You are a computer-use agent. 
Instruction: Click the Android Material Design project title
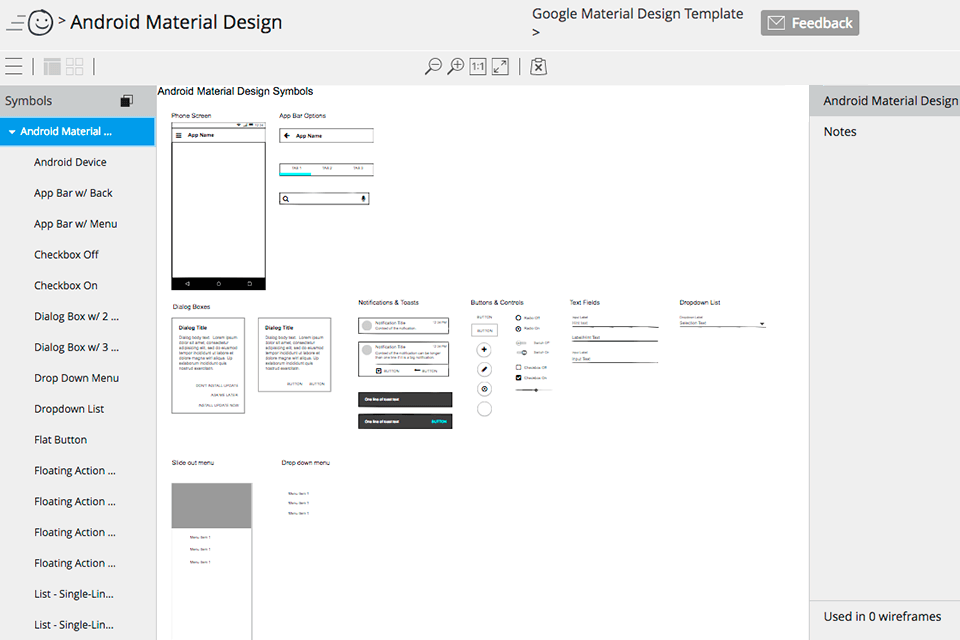[x=176, y=22]
